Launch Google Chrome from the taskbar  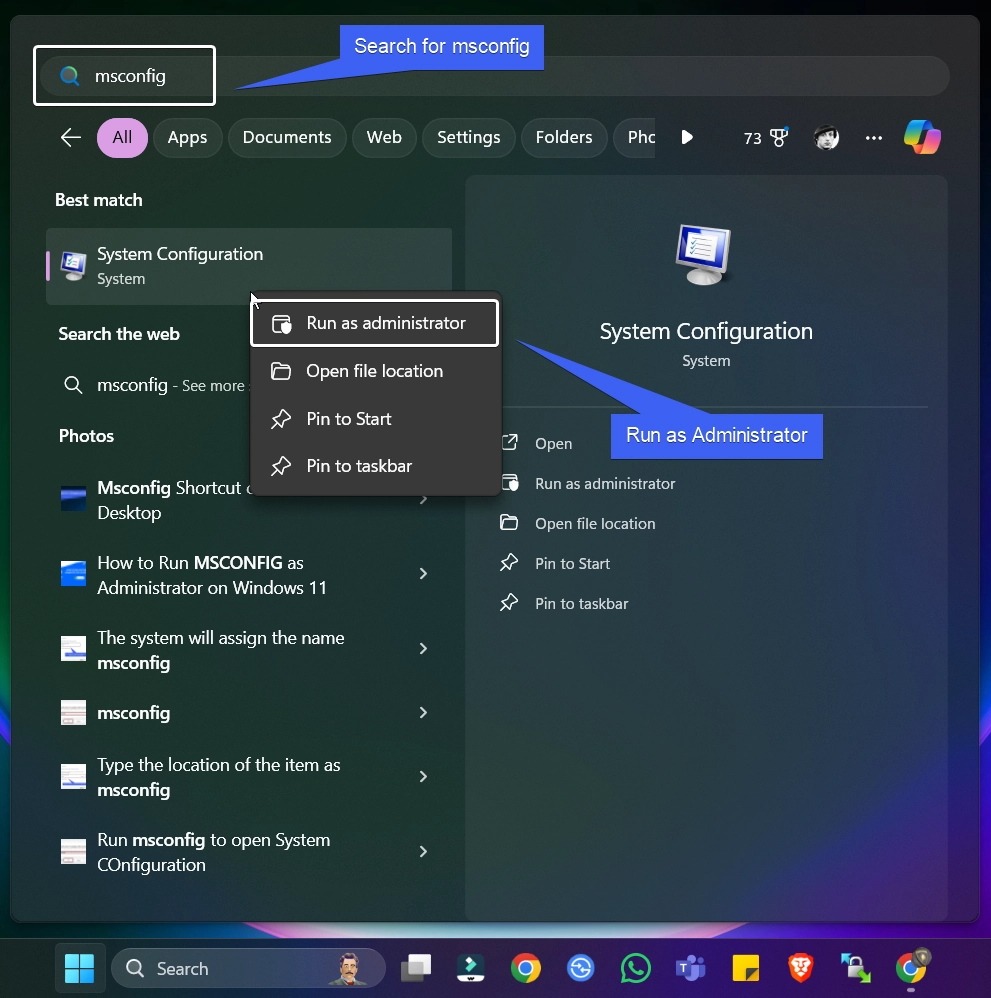point(526,969)
